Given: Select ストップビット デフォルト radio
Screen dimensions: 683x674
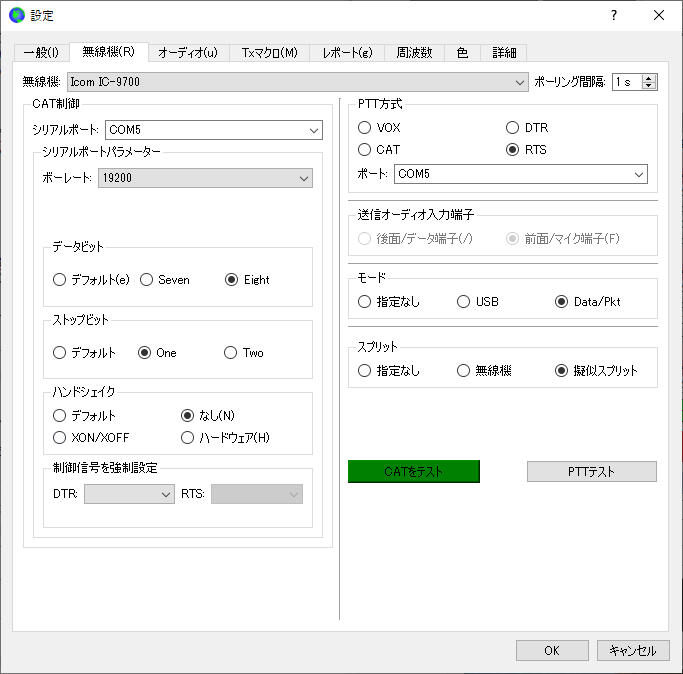Looking at the screenshot, I should coord(84,352).
